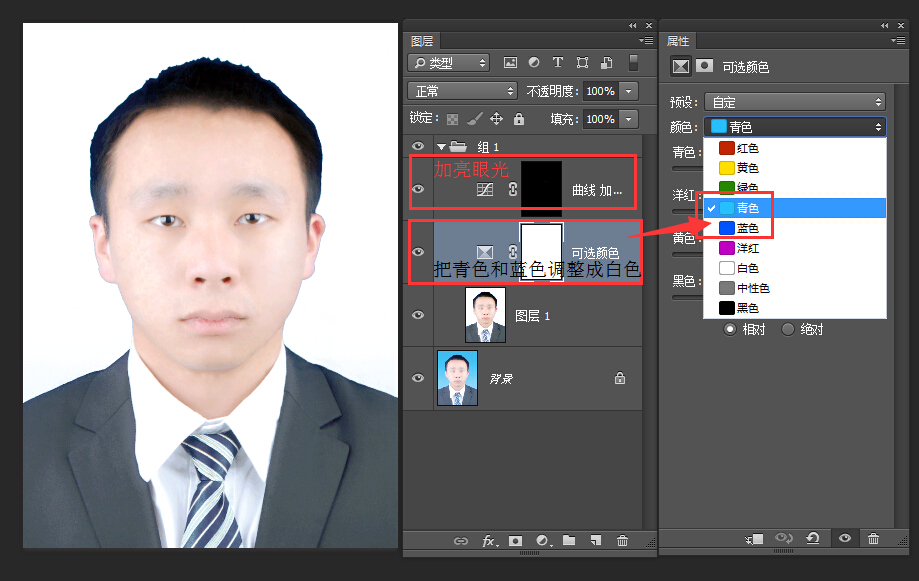Open the 正常 blend mode dropdown

[x=462, y=91]
